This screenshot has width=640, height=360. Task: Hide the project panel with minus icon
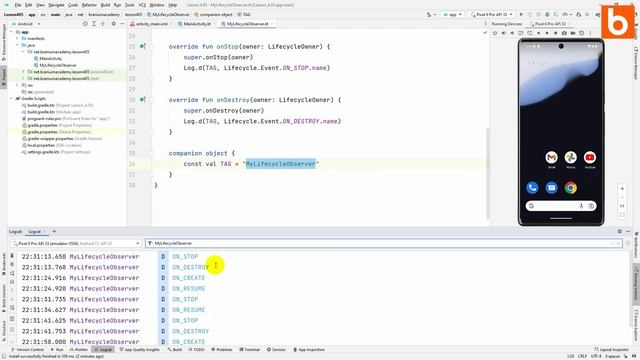tap(122, 24)
